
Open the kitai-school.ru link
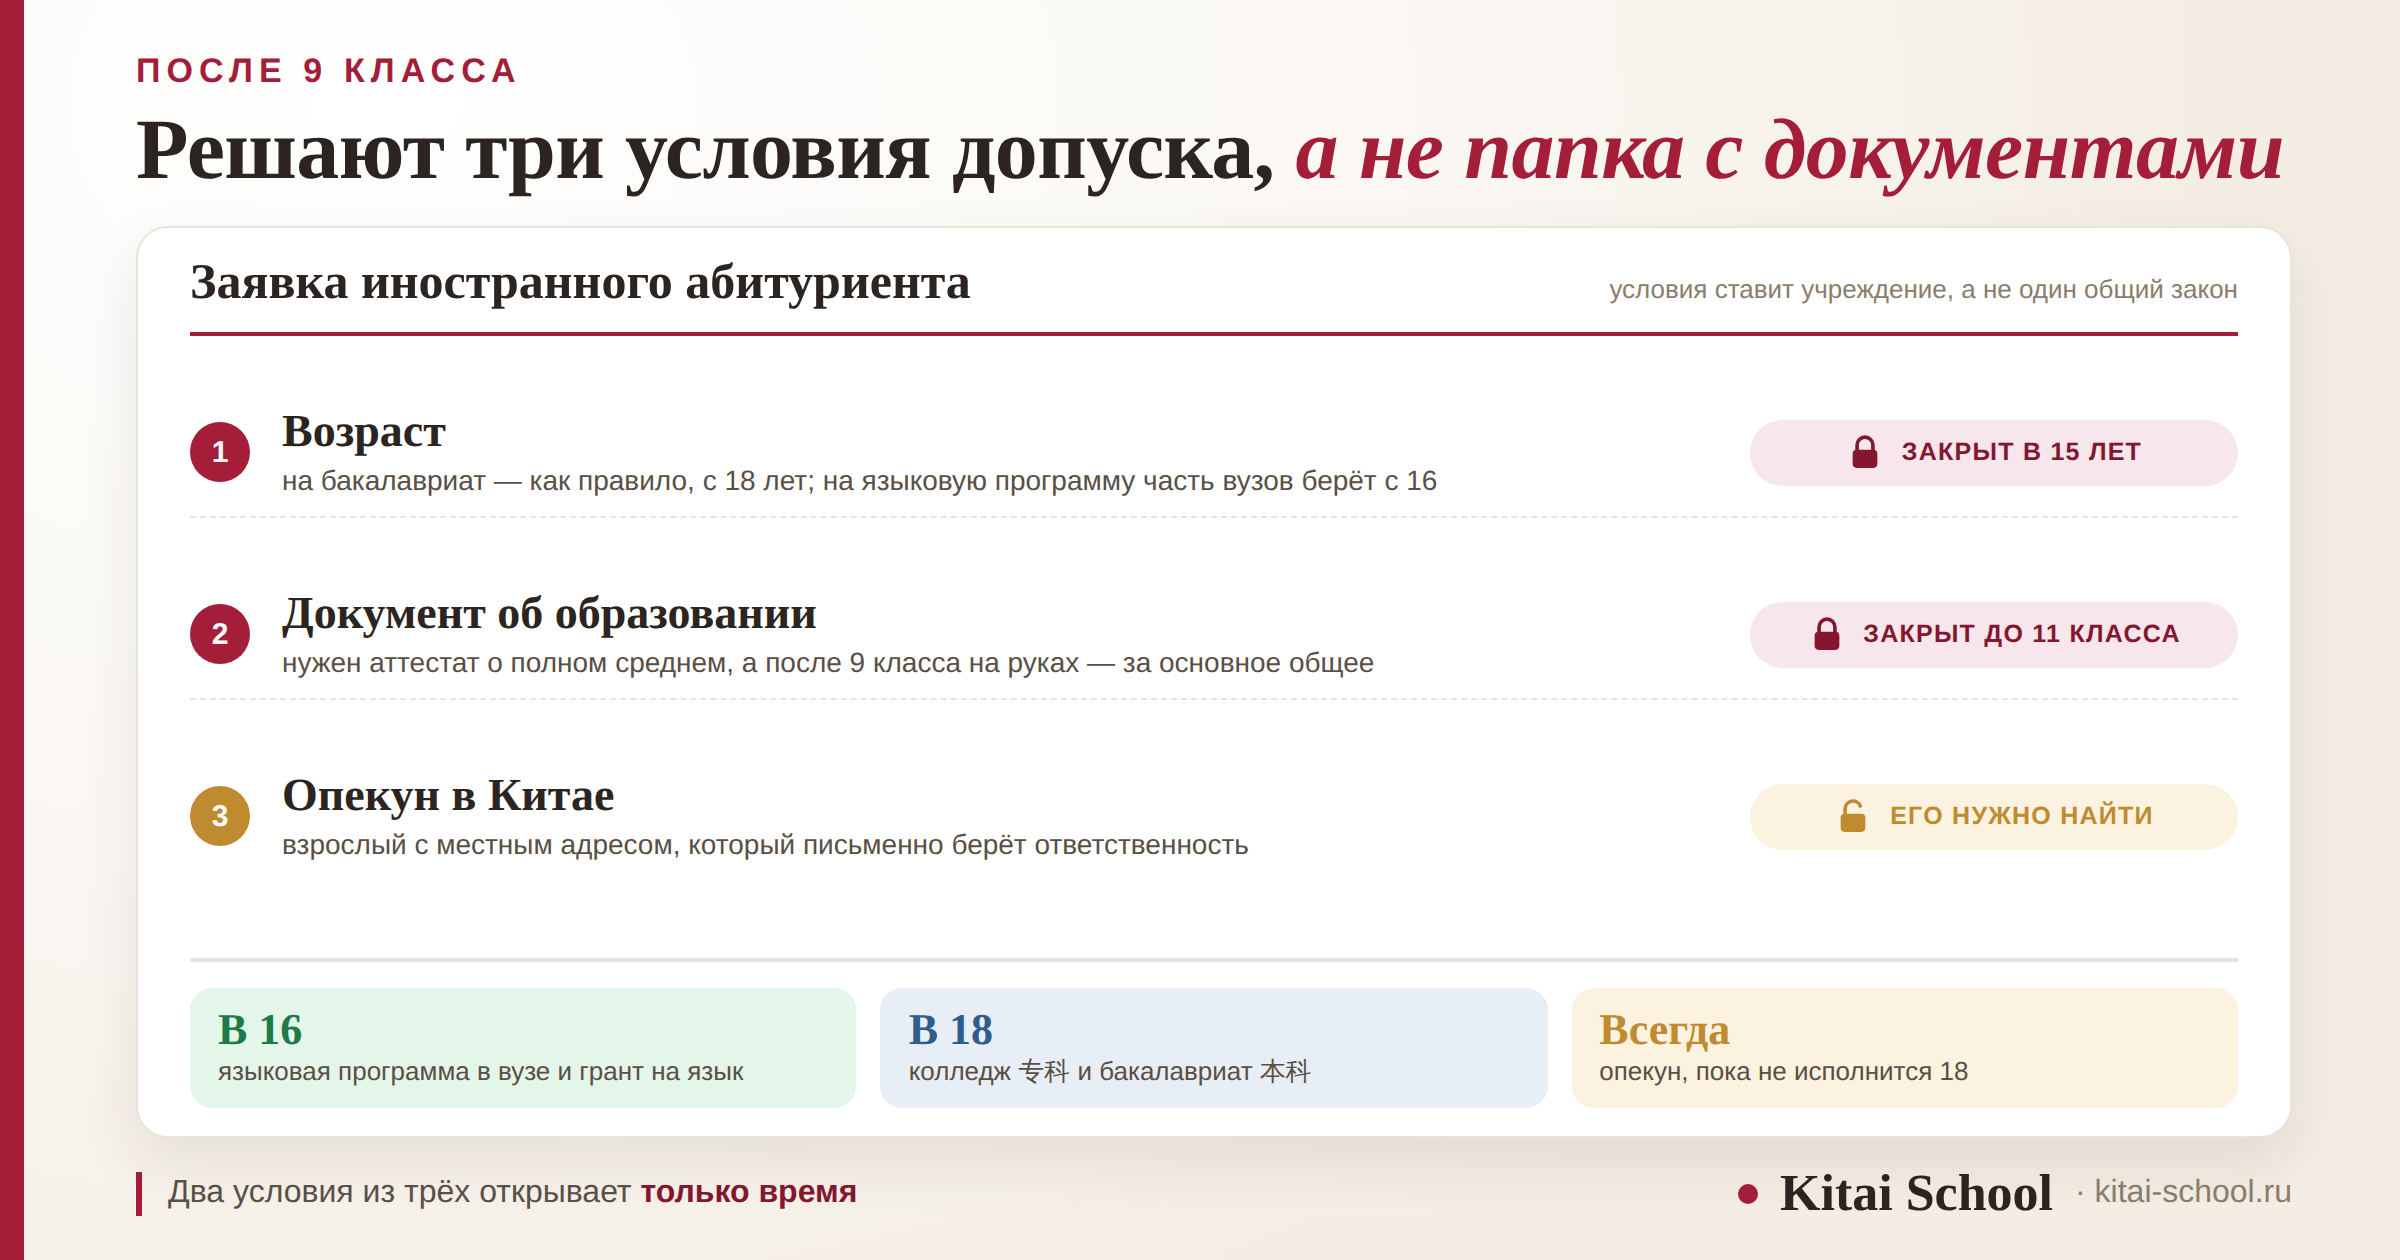click(x=2192, y=1192)
